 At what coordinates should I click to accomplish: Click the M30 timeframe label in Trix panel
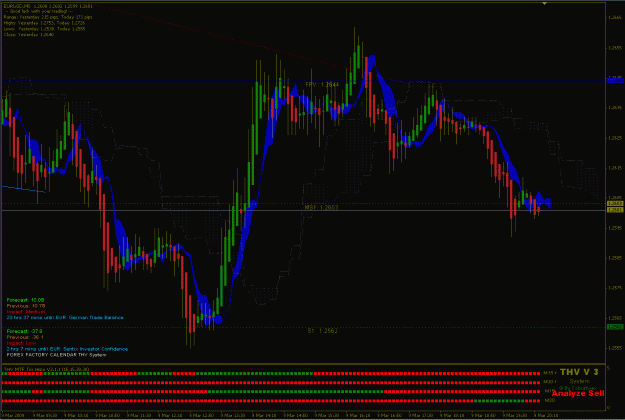[x=550, y=382]
